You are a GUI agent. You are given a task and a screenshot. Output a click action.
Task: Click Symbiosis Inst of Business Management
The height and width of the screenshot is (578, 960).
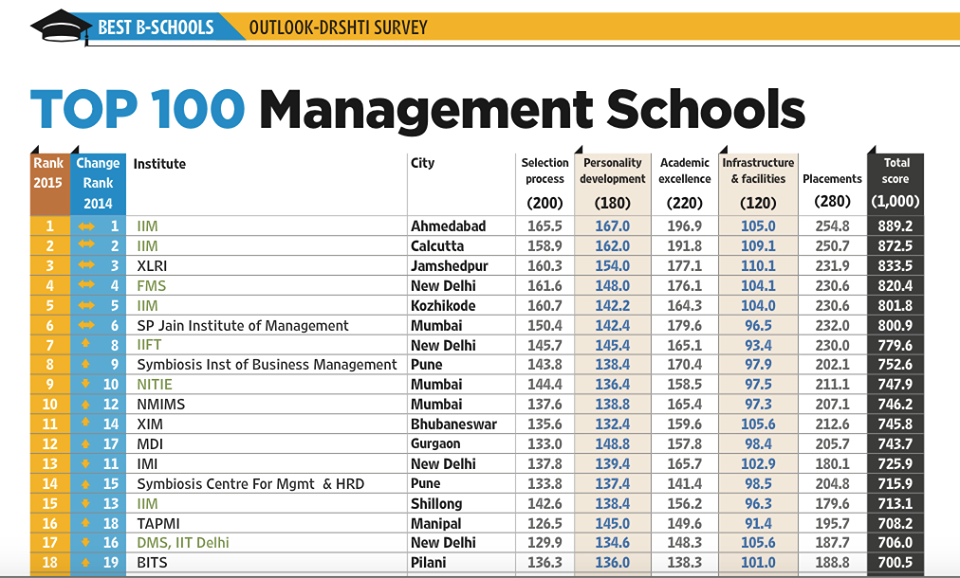tap(267, 365)
